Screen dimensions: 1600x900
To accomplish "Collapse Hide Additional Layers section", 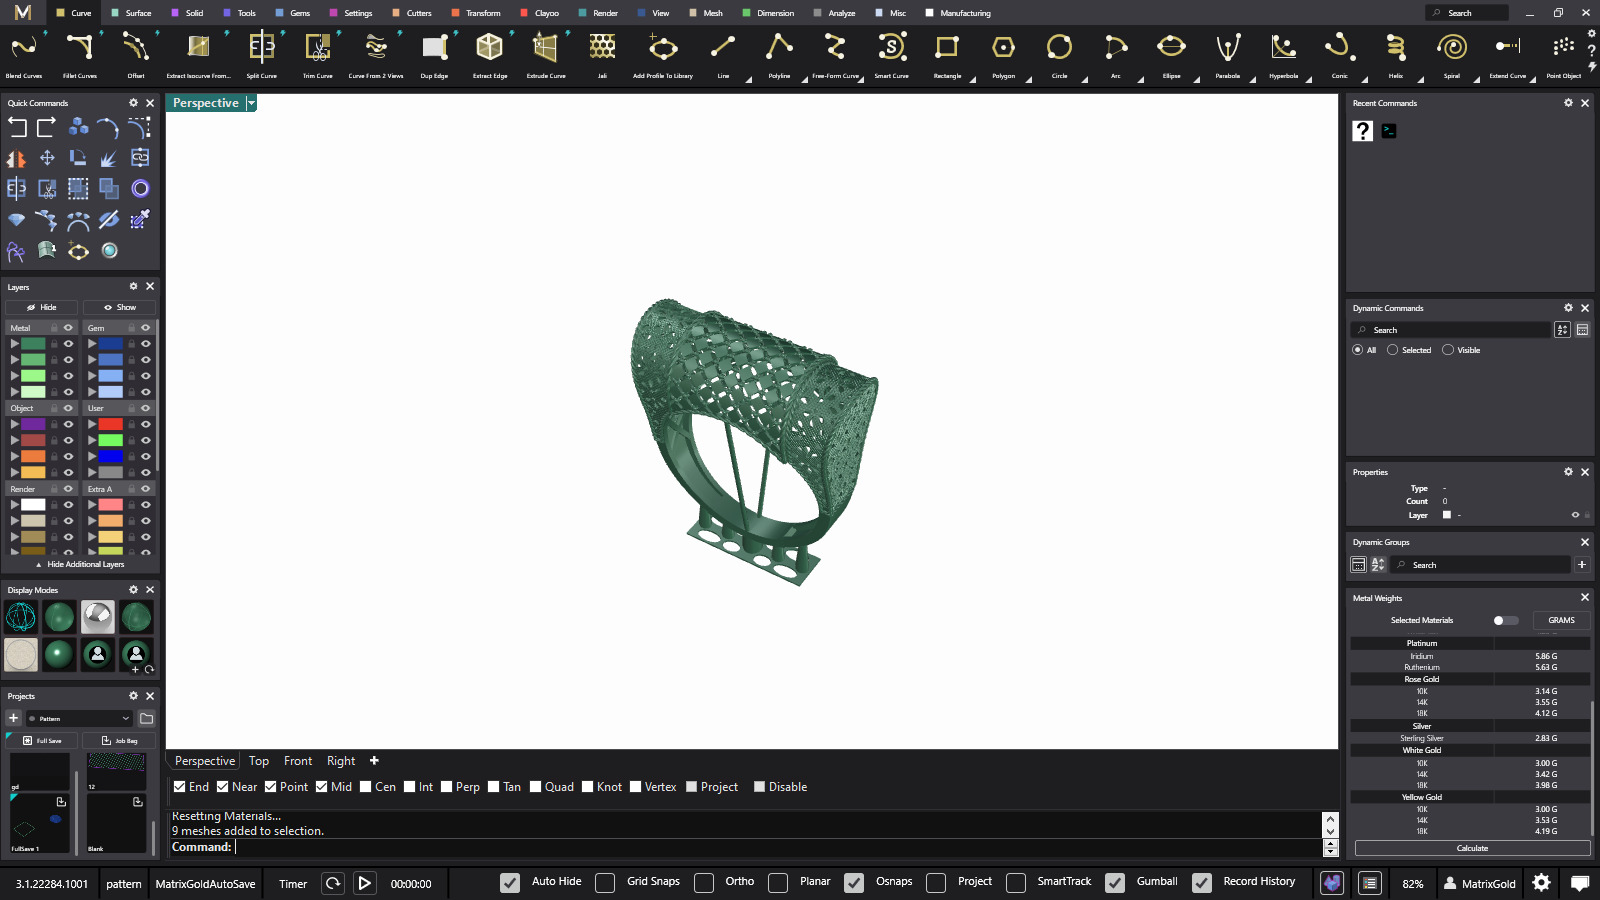I will (80, 564).
